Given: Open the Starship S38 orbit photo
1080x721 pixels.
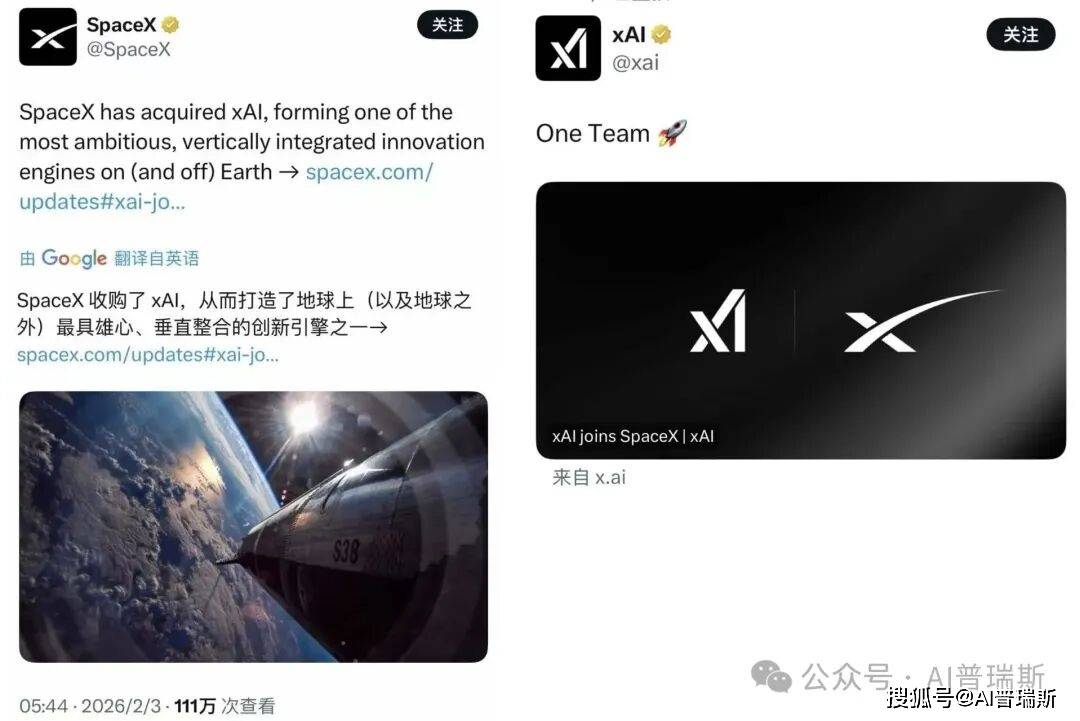Looking at the screenshot, I should tap(253, 527).
